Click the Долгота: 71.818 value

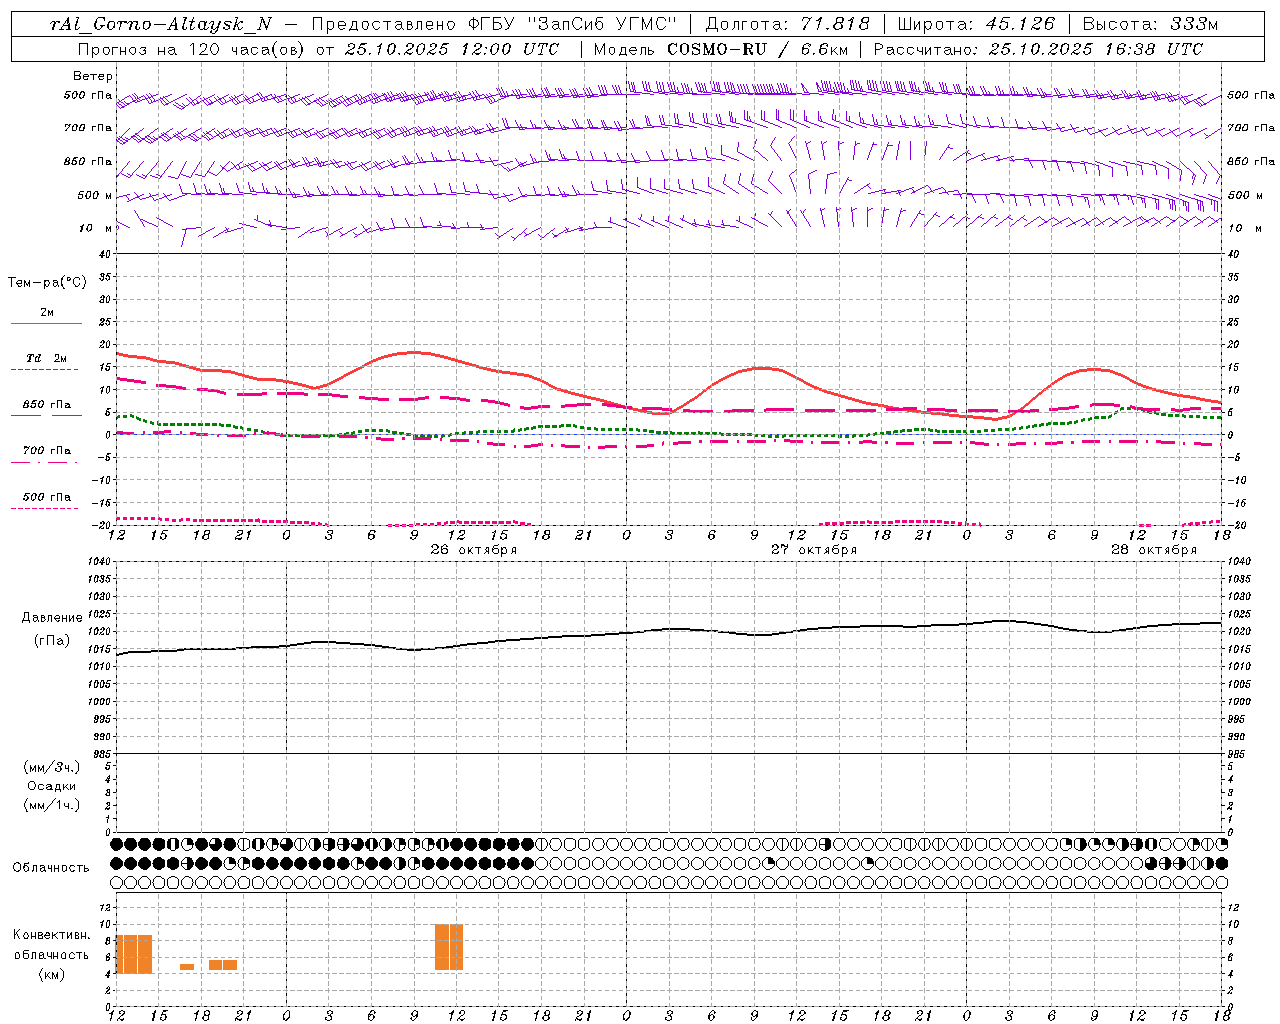click(787, 25)
